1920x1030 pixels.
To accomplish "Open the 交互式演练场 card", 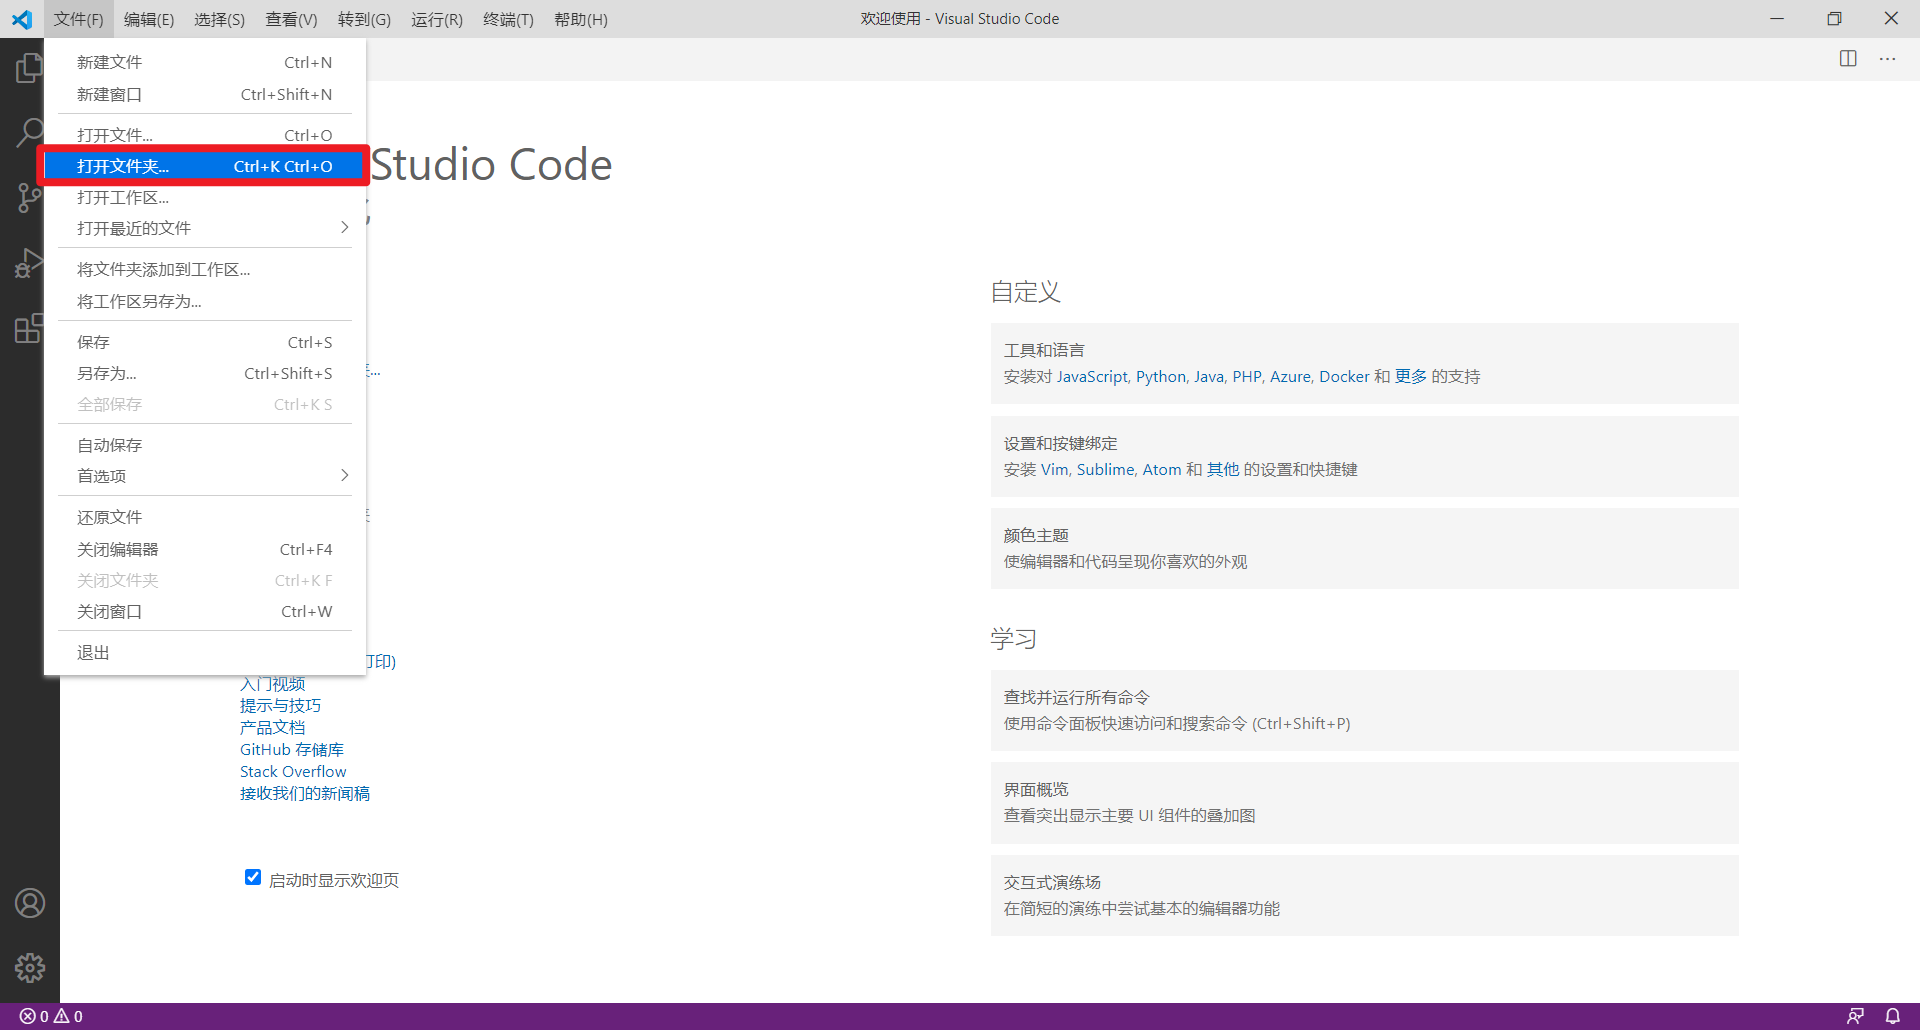I will [1364, 895].
